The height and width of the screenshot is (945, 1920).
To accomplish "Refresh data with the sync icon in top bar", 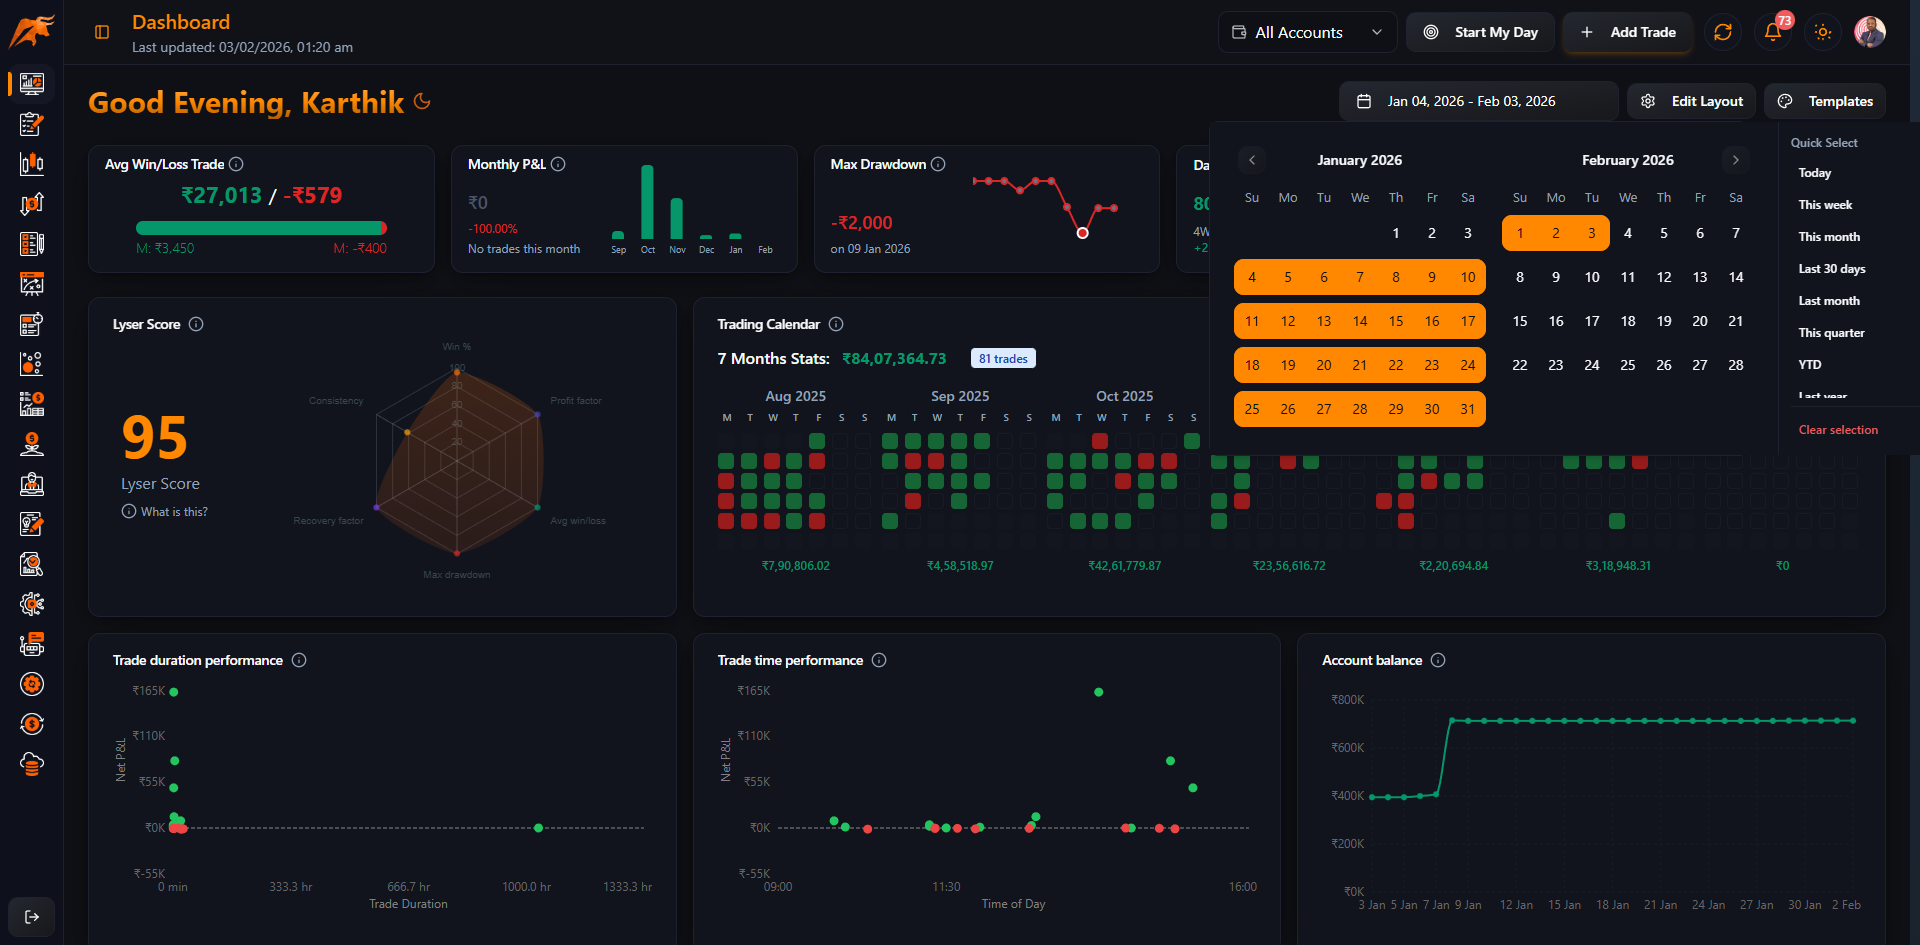I will 1722,32.
